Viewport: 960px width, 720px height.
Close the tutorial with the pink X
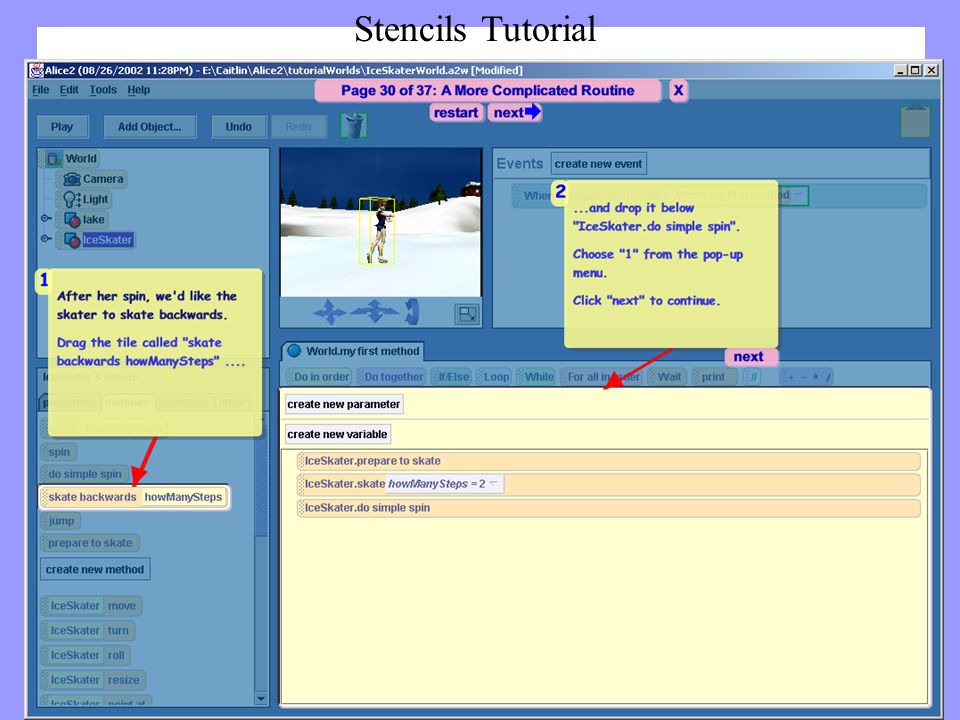(x=678, y=91)
